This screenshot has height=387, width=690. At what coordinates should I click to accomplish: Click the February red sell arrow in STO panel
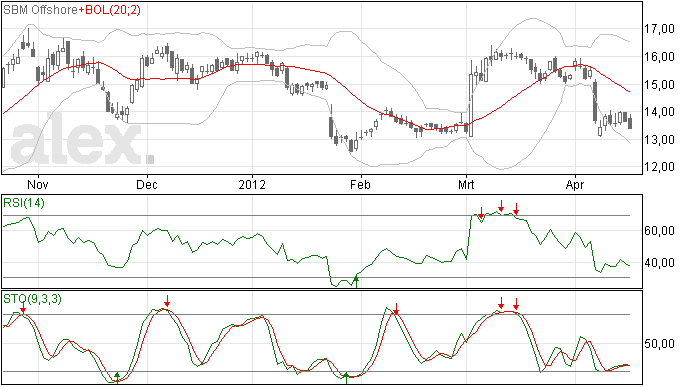(x=396, y=309)
